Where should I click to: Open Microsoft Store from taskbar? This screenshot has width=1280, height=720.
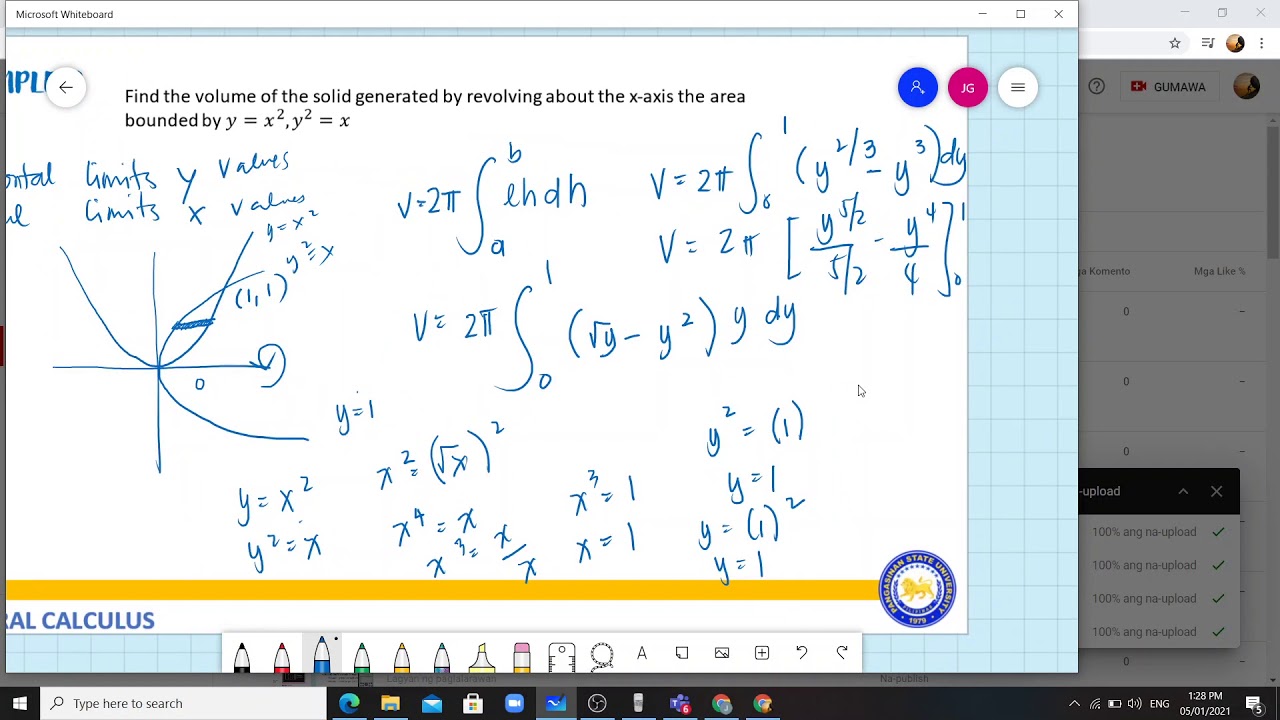tap(473, 703)
